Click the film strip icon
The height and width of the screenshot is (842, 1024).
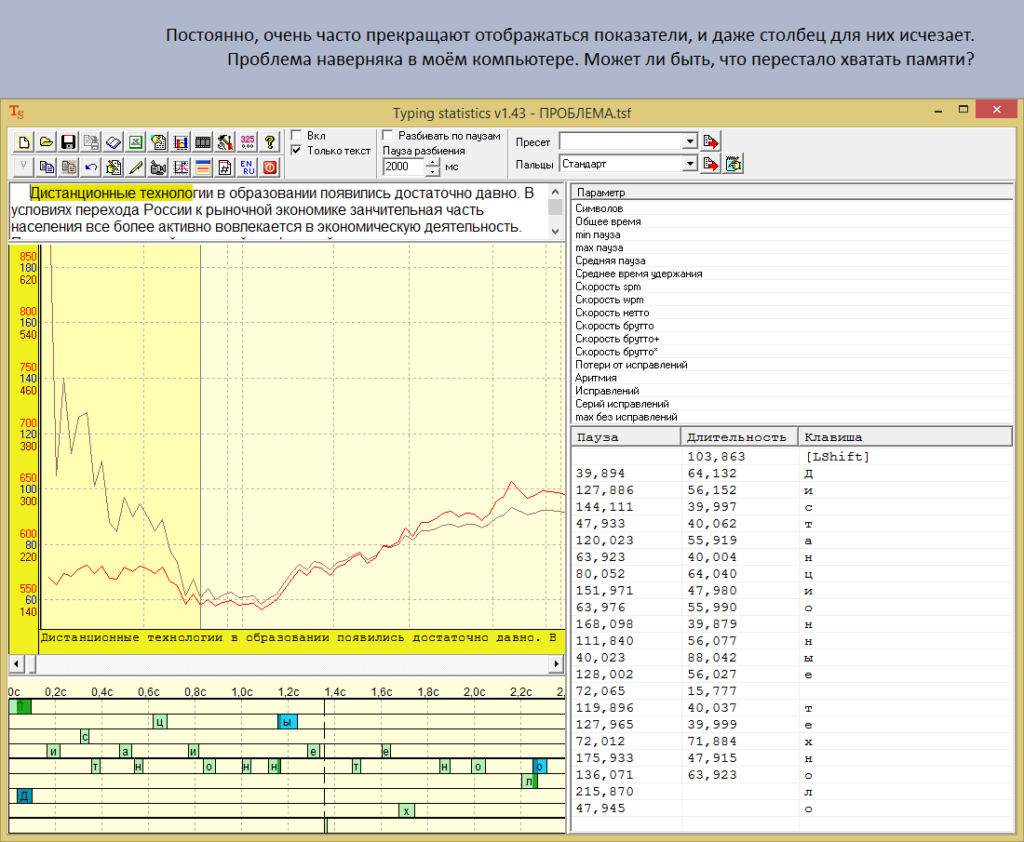tap(202, 142)
